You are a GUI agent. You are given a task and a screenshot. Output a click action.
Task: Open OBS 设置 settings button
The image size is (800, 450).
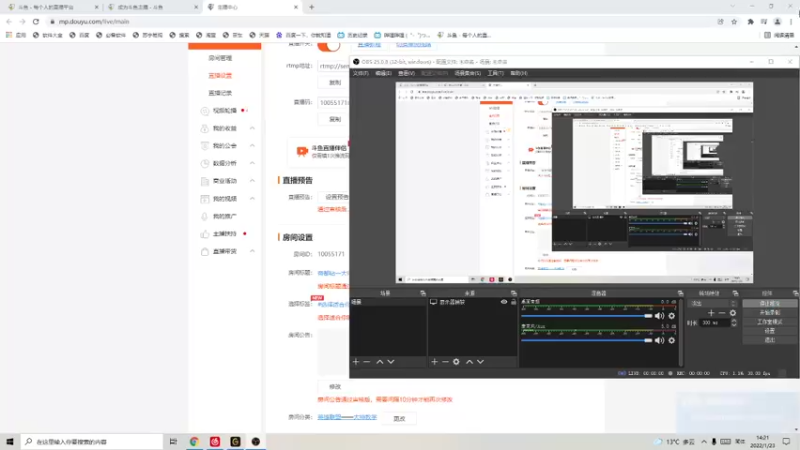pyautogui.click(x=769, y=331)
